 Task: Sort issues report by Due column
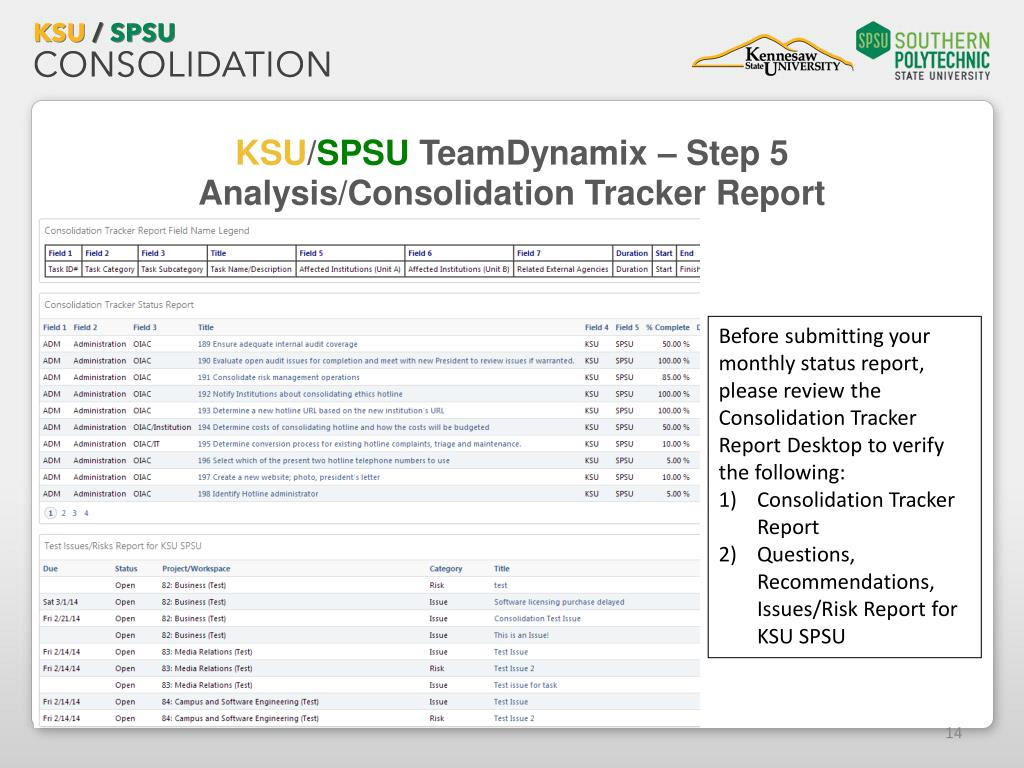pos(50,569)
